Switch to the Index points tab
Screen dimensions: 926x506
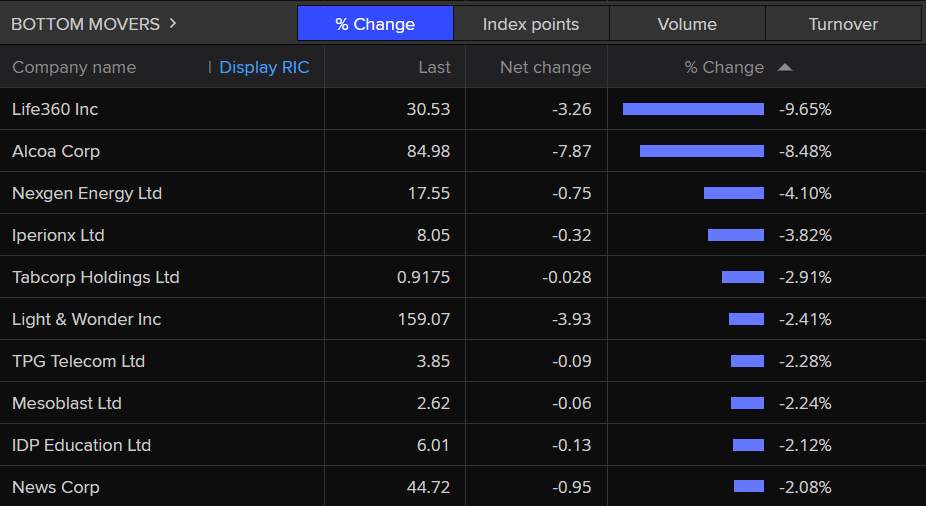tap(531, 24)
